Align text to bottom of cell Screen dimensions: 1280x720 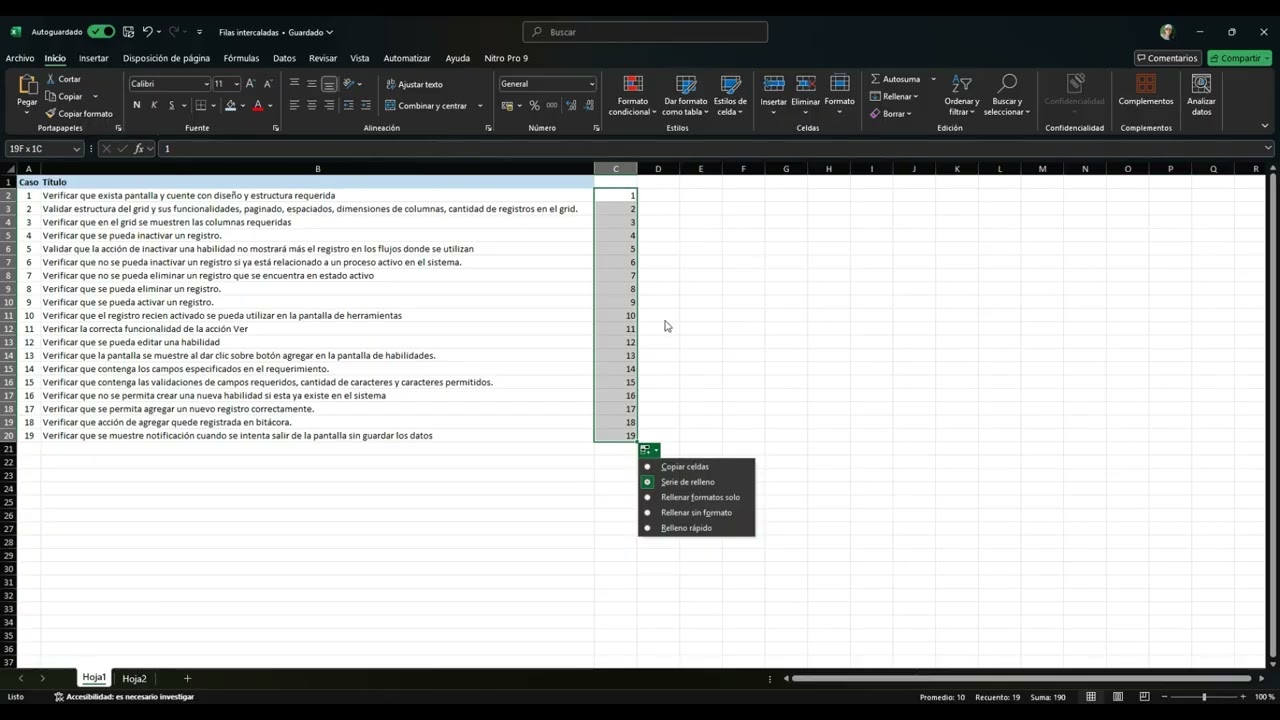point(329,84)
